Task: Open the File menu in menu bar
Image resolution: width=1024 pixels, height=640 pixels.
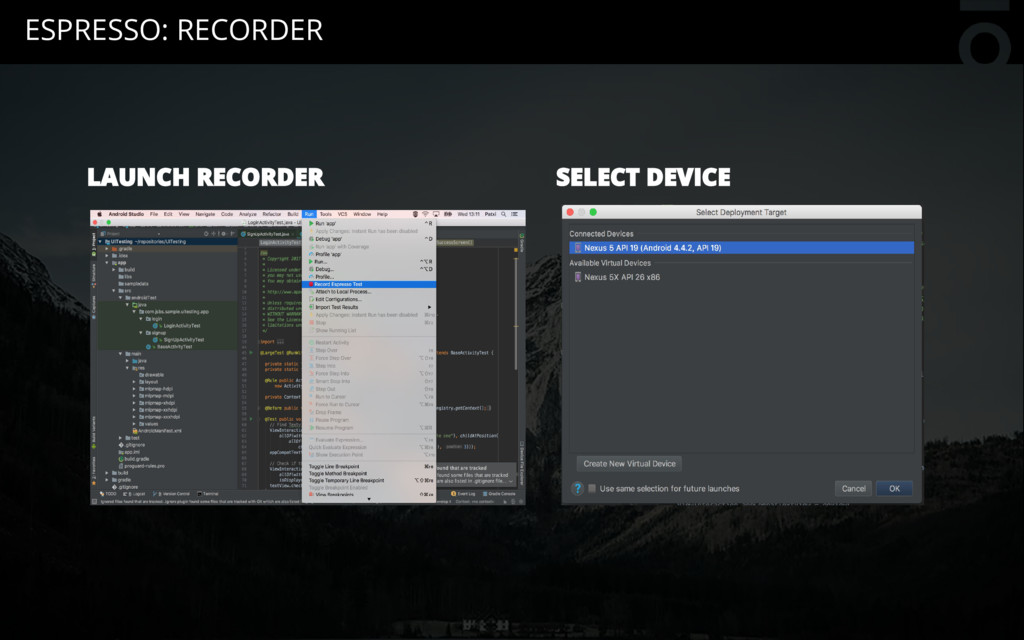Action: click(x=154, y=214)
